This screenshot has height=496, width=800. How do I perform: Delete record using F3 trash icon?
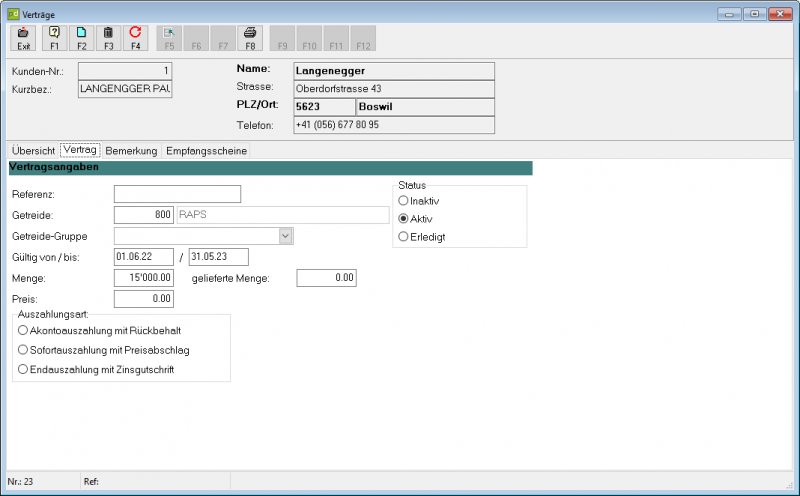coord(108,38)
